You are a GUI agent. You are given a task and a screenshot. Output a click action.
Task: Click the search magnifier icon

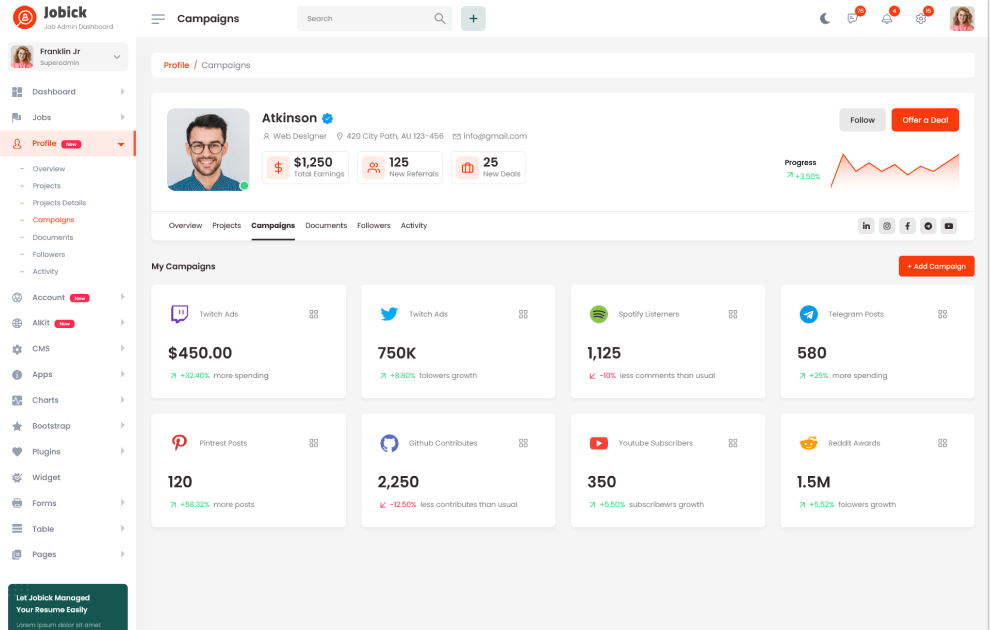coord(439,18)
